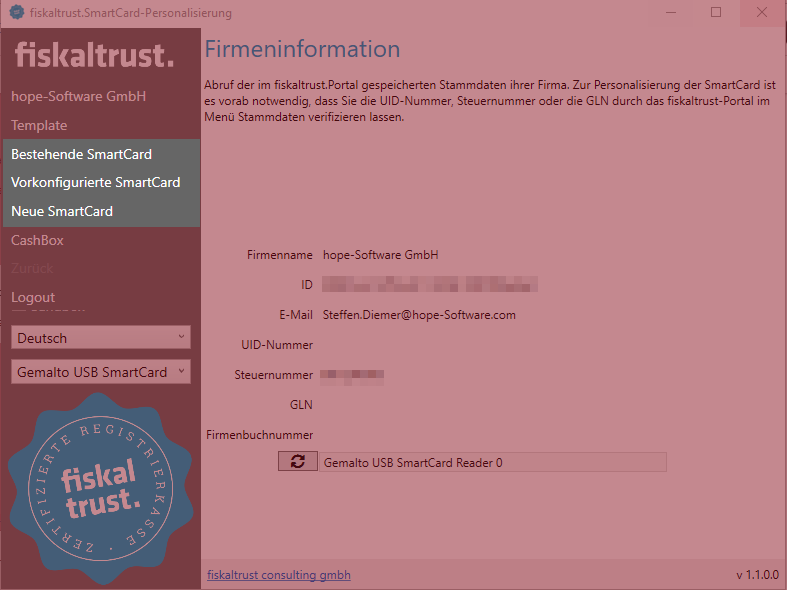
Task: Click the Steuernummer label
Action: point(274,375)
